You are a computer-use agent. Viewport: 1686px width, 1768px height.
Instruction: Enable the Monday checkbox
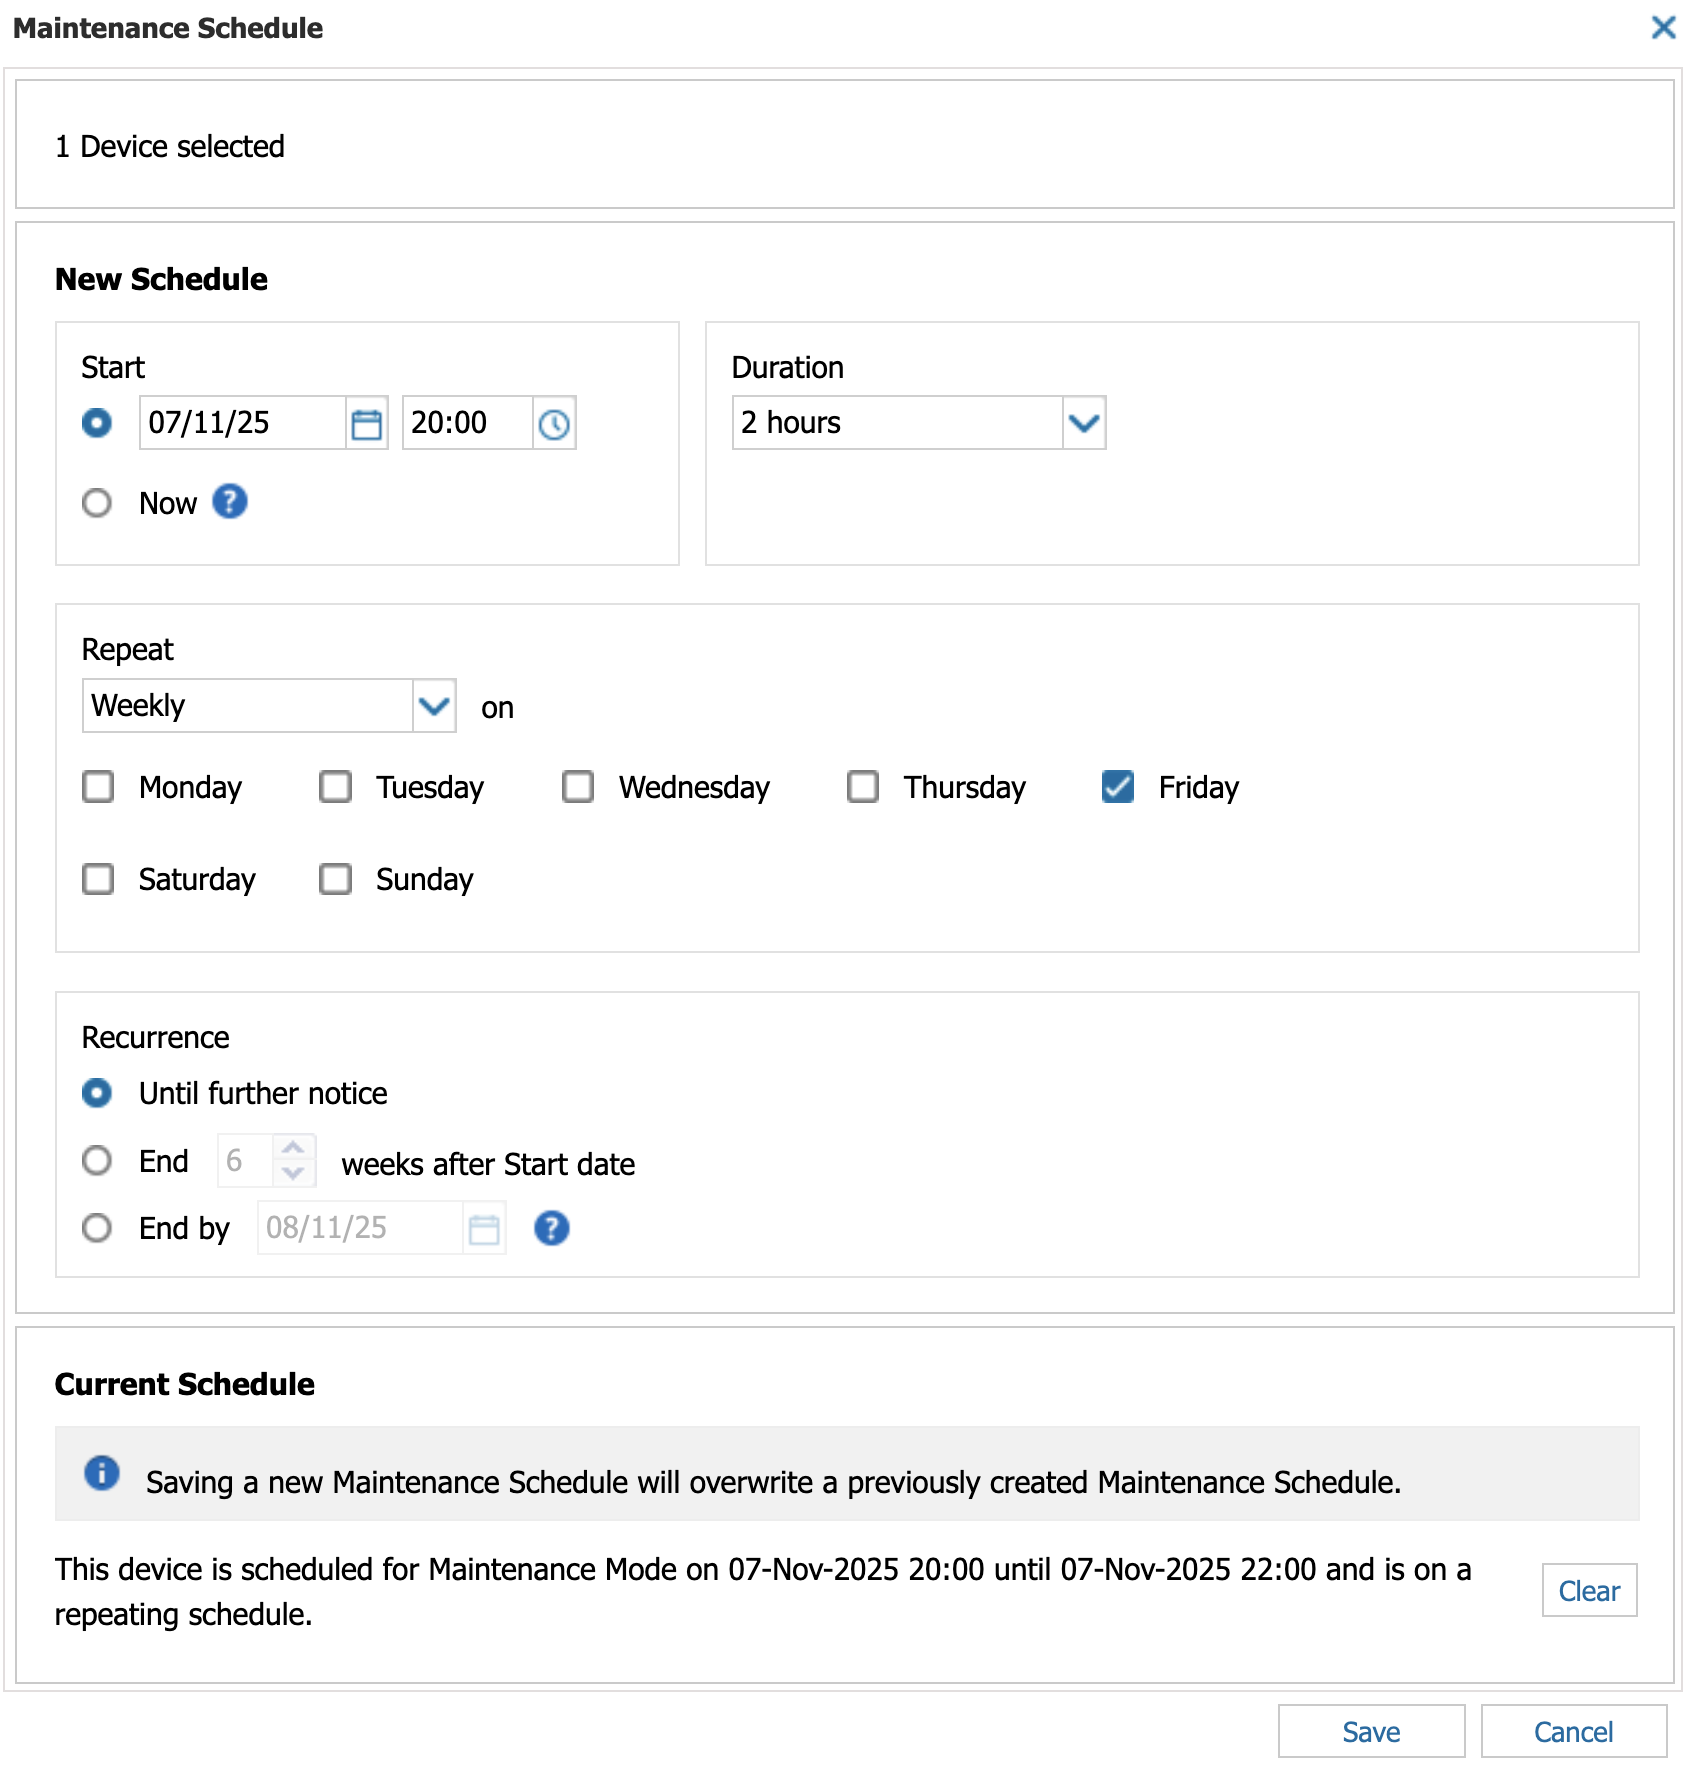point(98,787)
